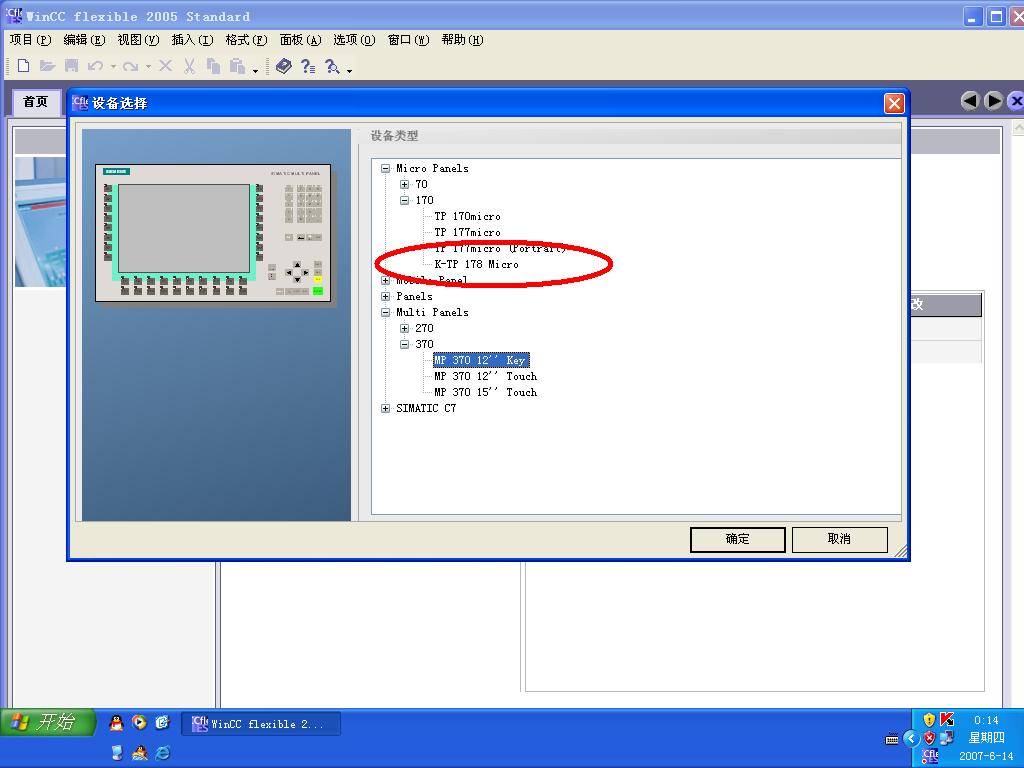Click the Undo arrow icon
1024x768 pixels.
[95, 66]
